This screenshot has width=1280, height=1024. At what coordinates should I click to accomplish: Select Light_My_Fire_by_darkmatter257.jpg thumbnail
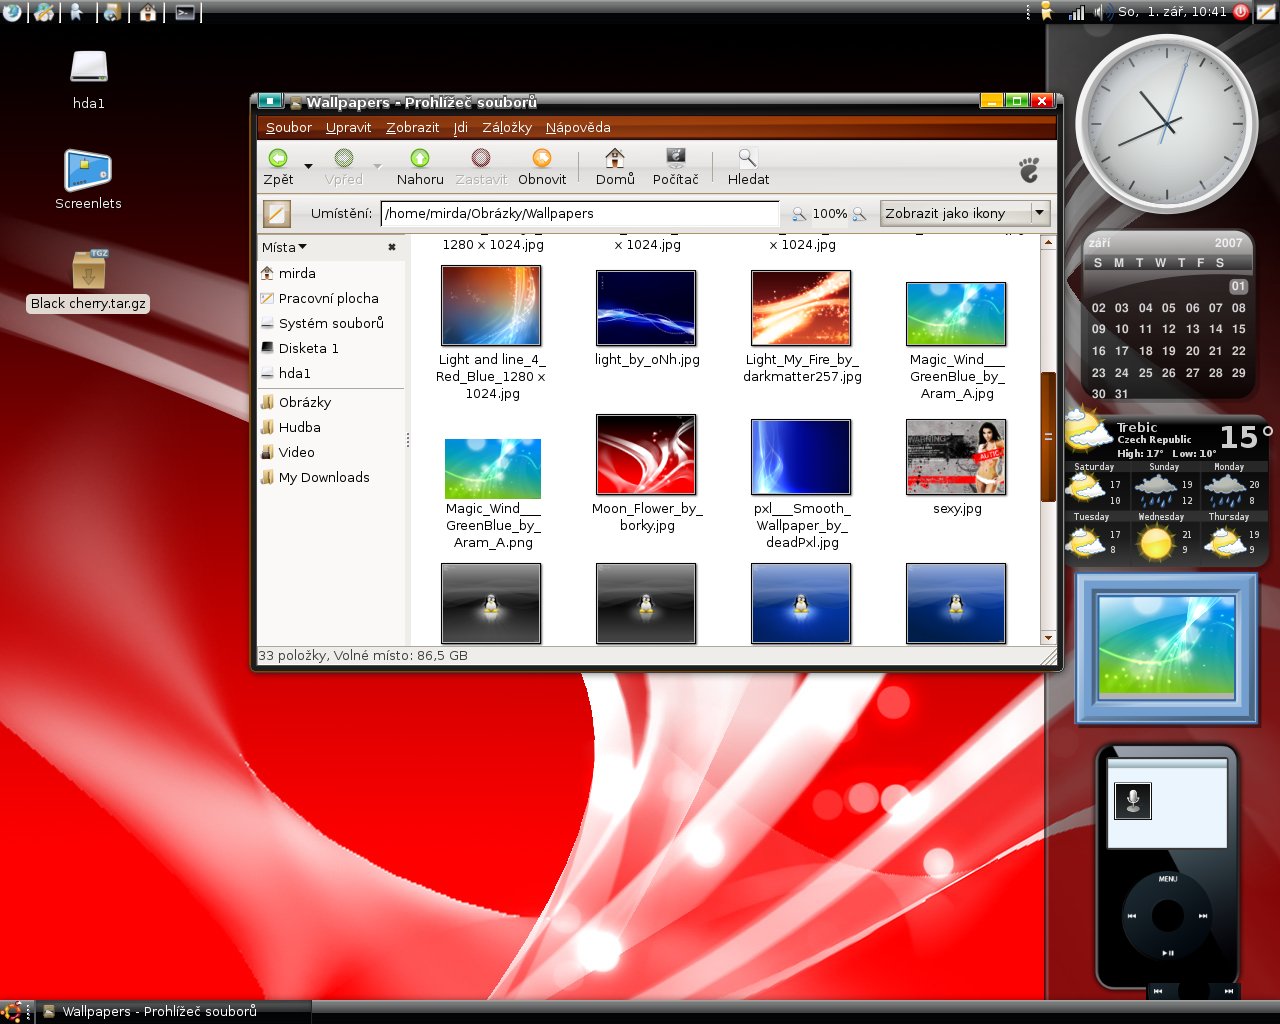[x=801, y=309]
